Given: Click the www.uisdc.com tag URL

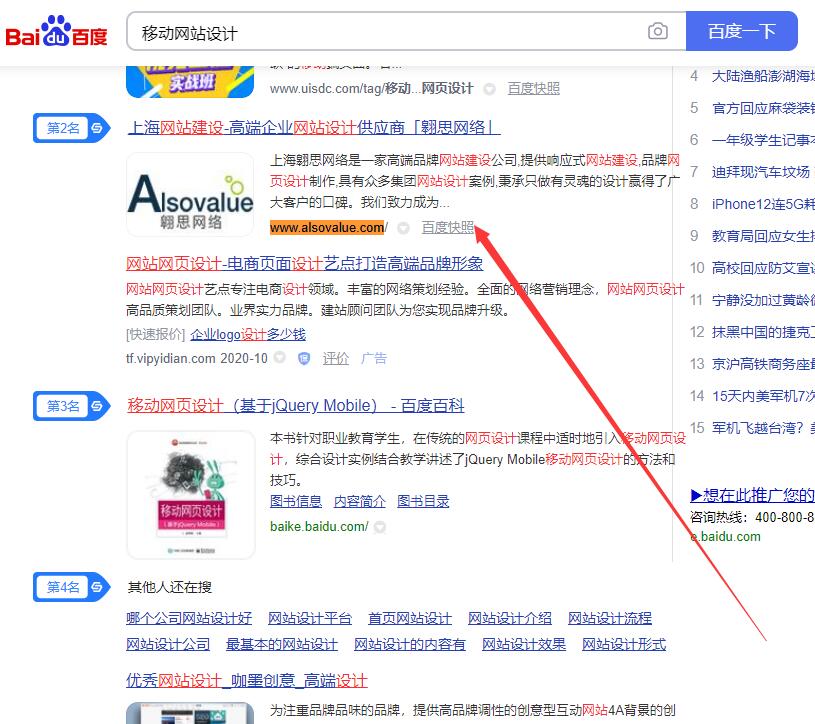Looking at the screenshot, I should (x=372, y=88).
